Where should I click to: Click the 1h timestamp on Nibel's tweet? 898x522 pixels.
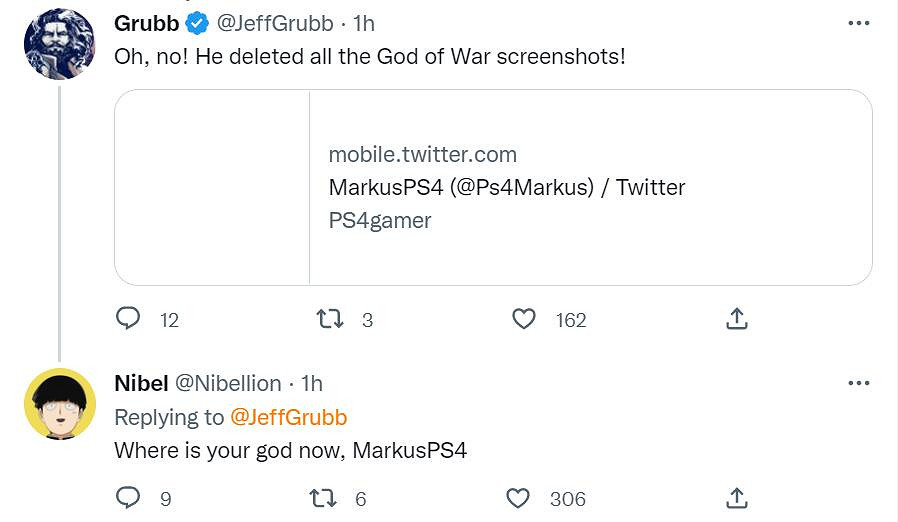312,383
